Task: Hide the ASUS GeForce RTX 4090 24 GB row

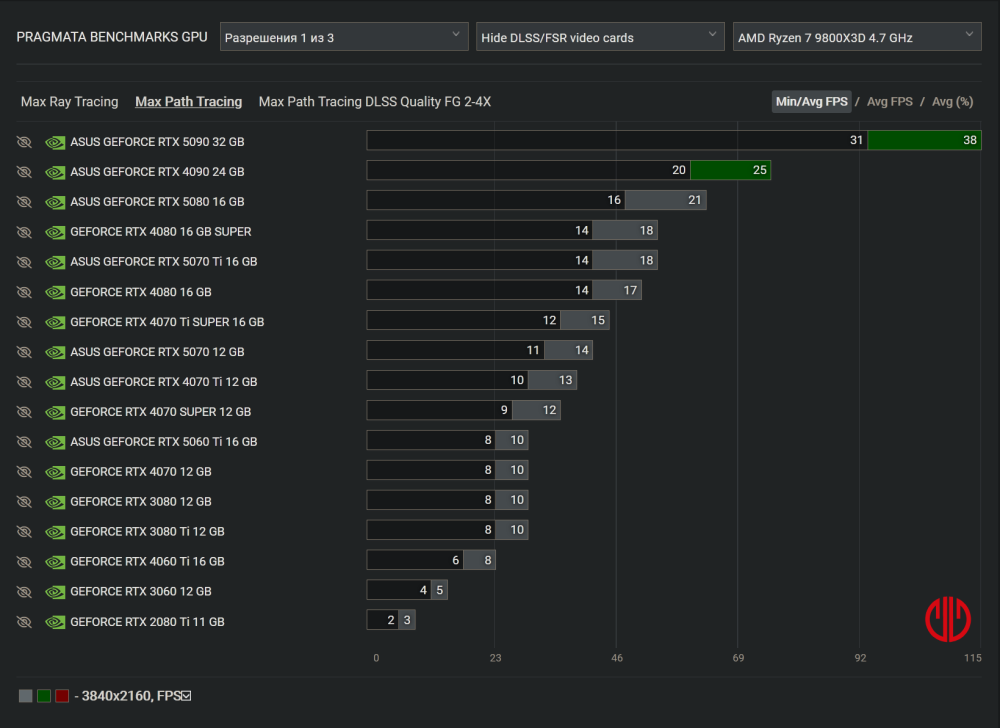Action: [x=24, y=172]
